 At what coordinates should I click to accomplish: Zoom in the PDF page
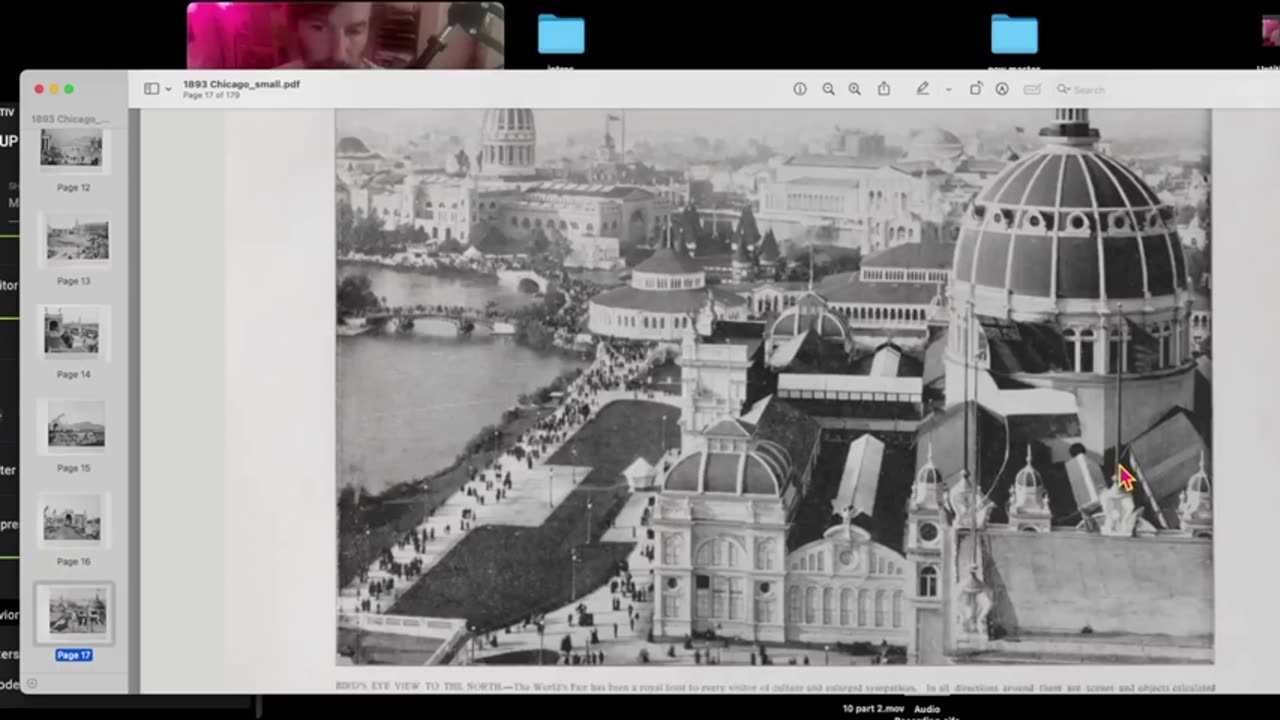(x=854, y=89)
